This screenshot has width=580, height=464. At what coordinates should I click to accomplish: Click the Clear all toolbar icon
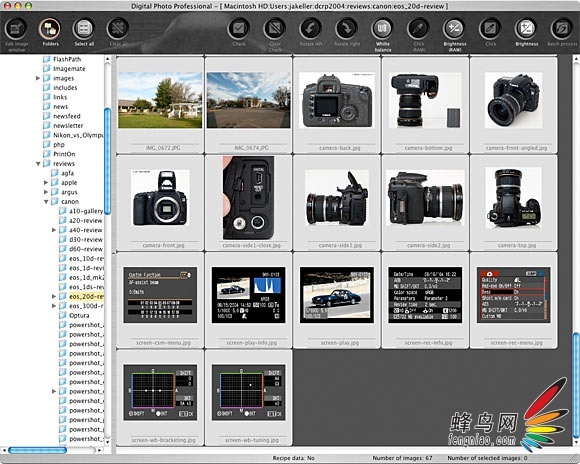tap(118, 28)
